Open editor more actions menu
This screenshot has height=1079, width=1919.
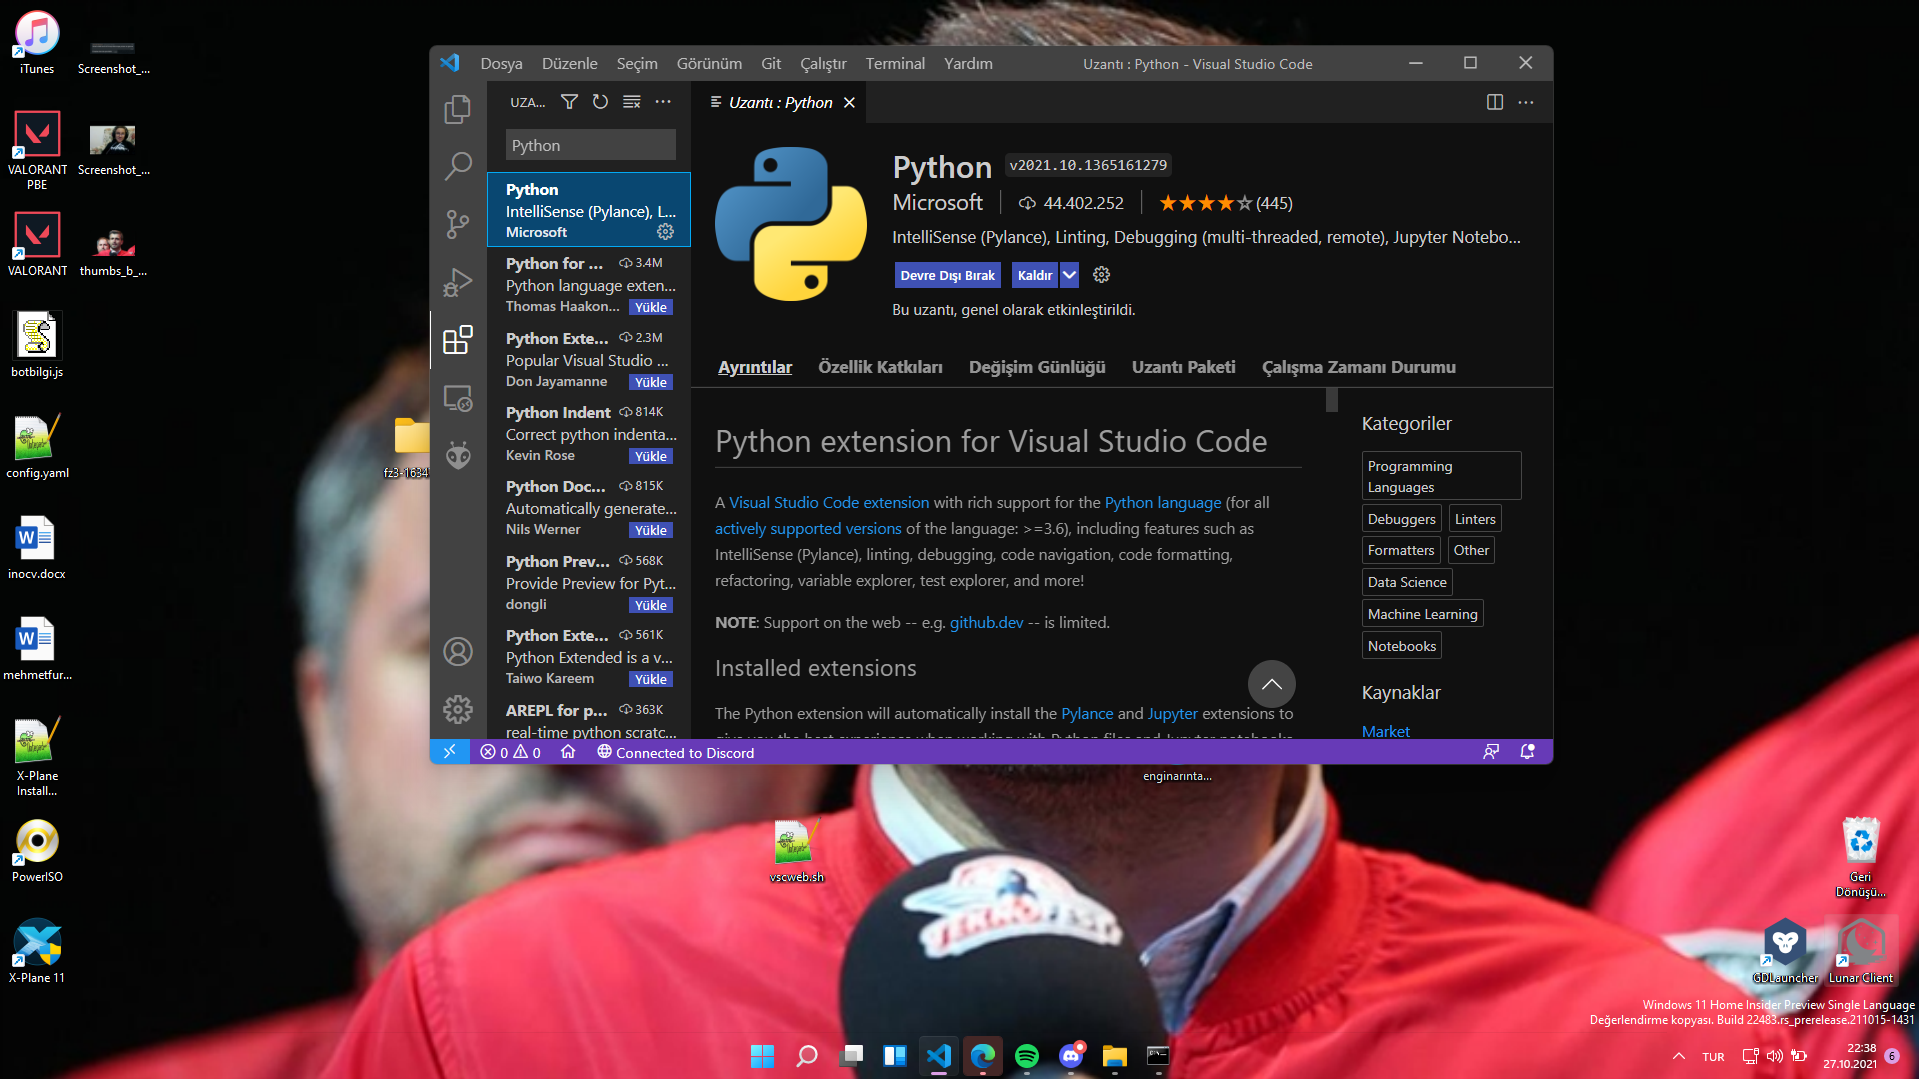1526,102
